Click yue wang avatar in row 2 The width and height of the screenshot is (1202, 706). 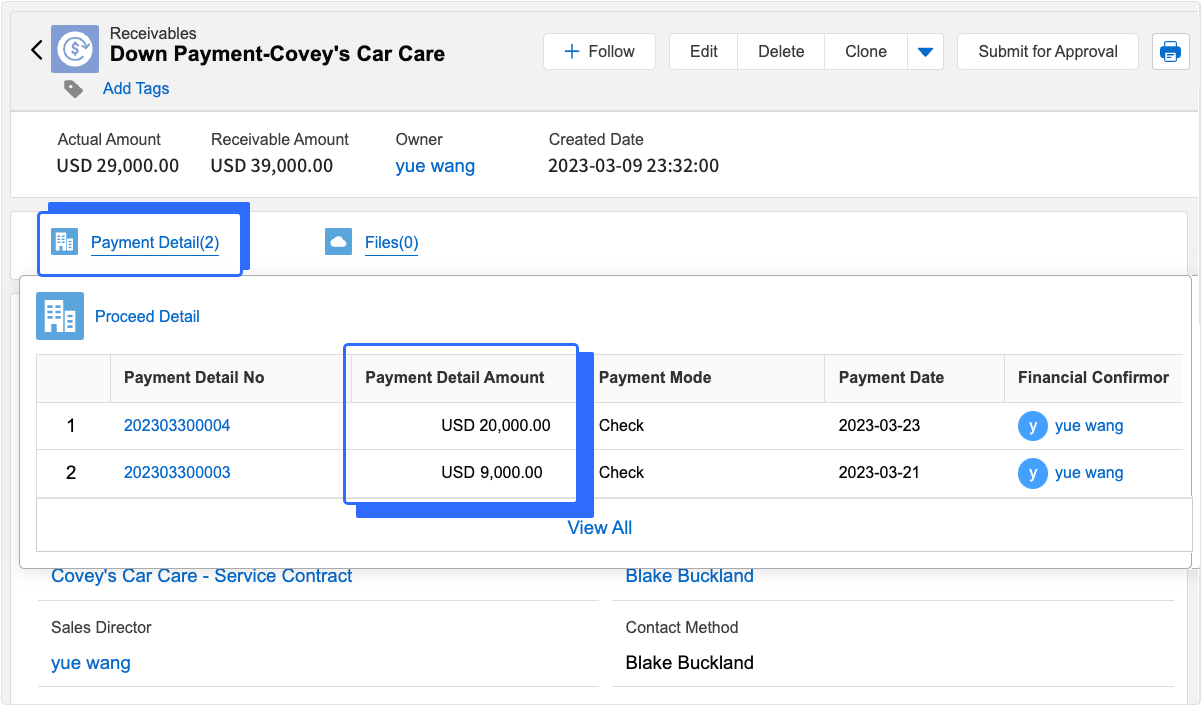pos(1032,473)
